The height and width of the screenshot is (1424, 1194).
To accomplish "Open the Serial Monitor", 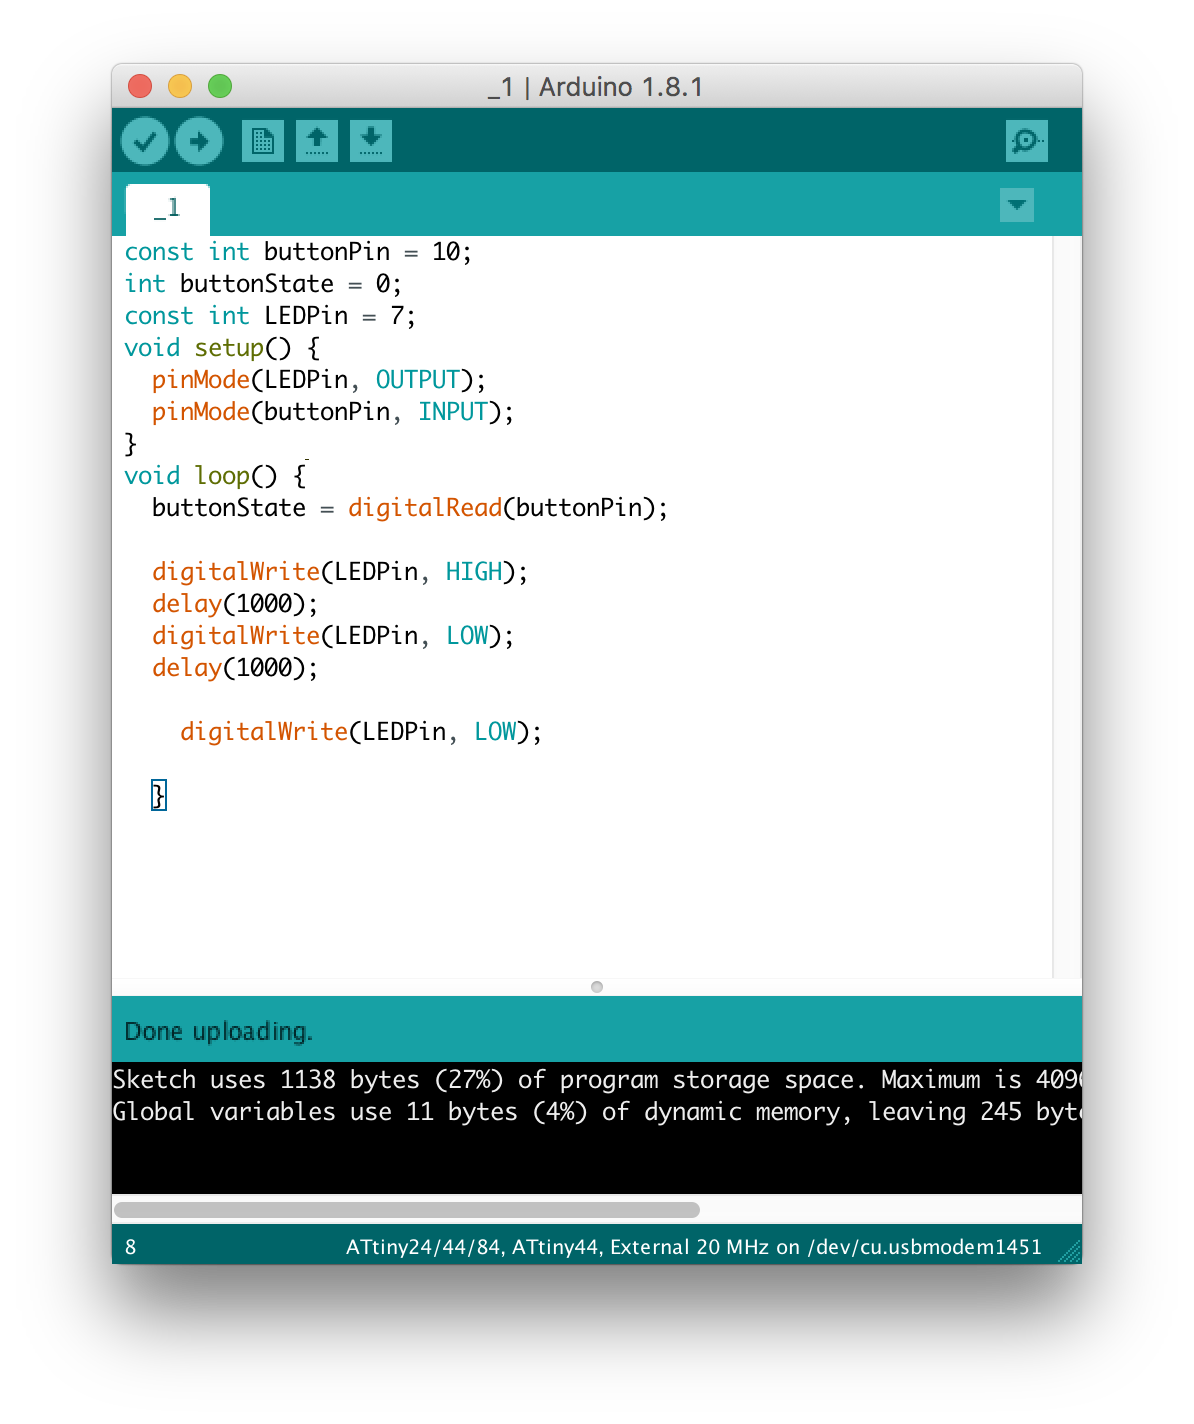I will (x=1027, y=141).
